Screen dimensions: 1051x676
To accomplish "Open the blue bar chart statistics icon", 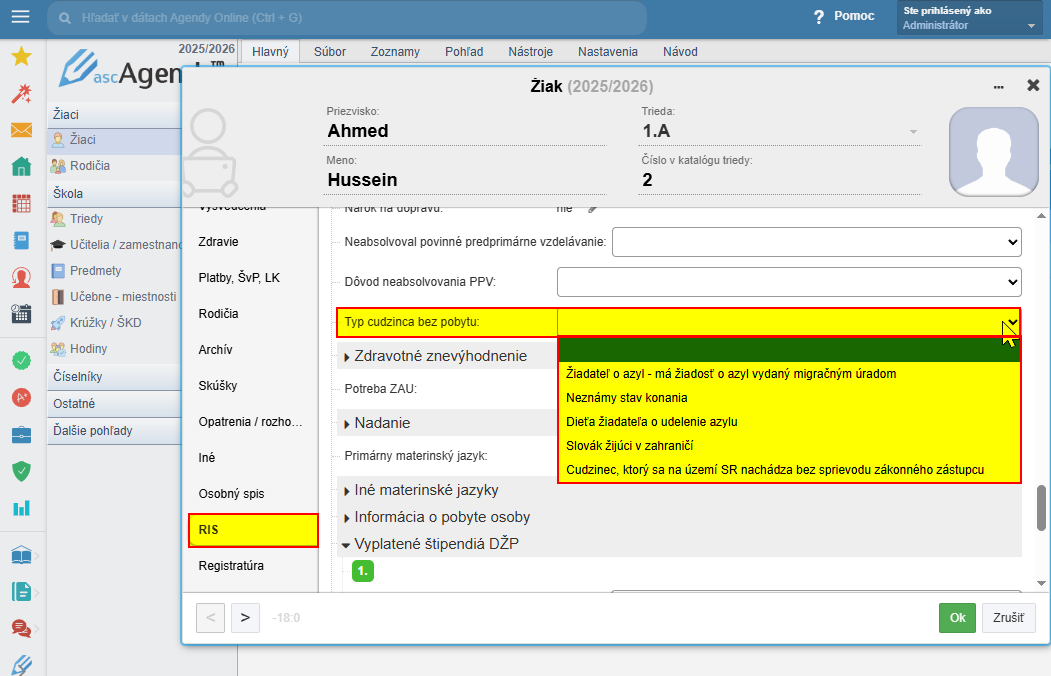I will click(21, 507).
